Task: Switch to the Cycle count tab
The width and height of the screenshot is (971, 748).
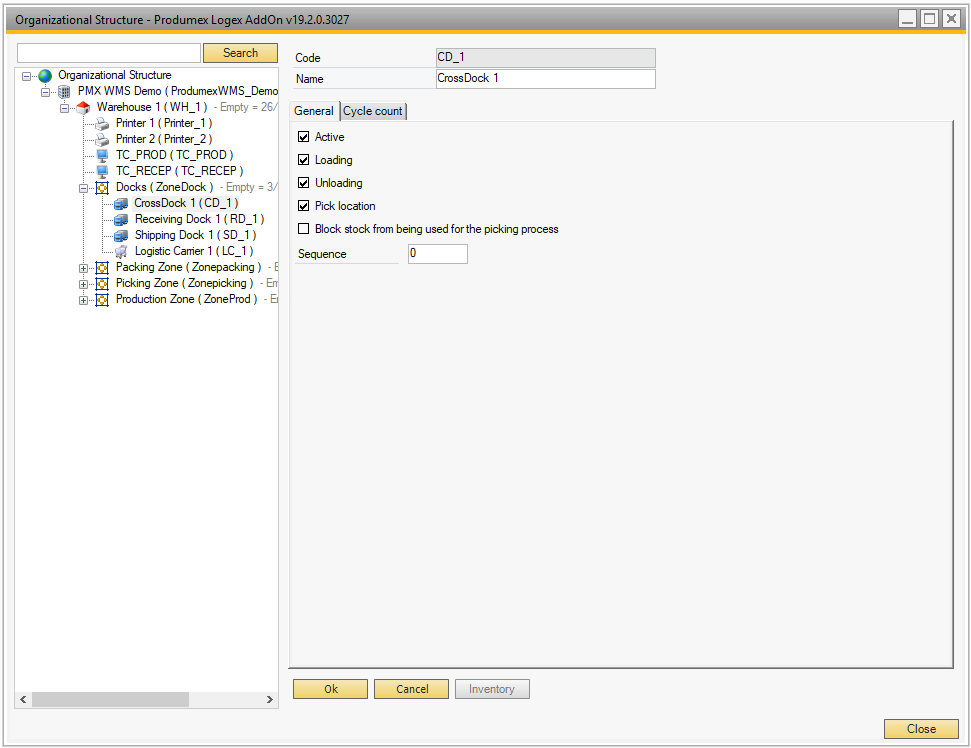Action: pos(373,111)
